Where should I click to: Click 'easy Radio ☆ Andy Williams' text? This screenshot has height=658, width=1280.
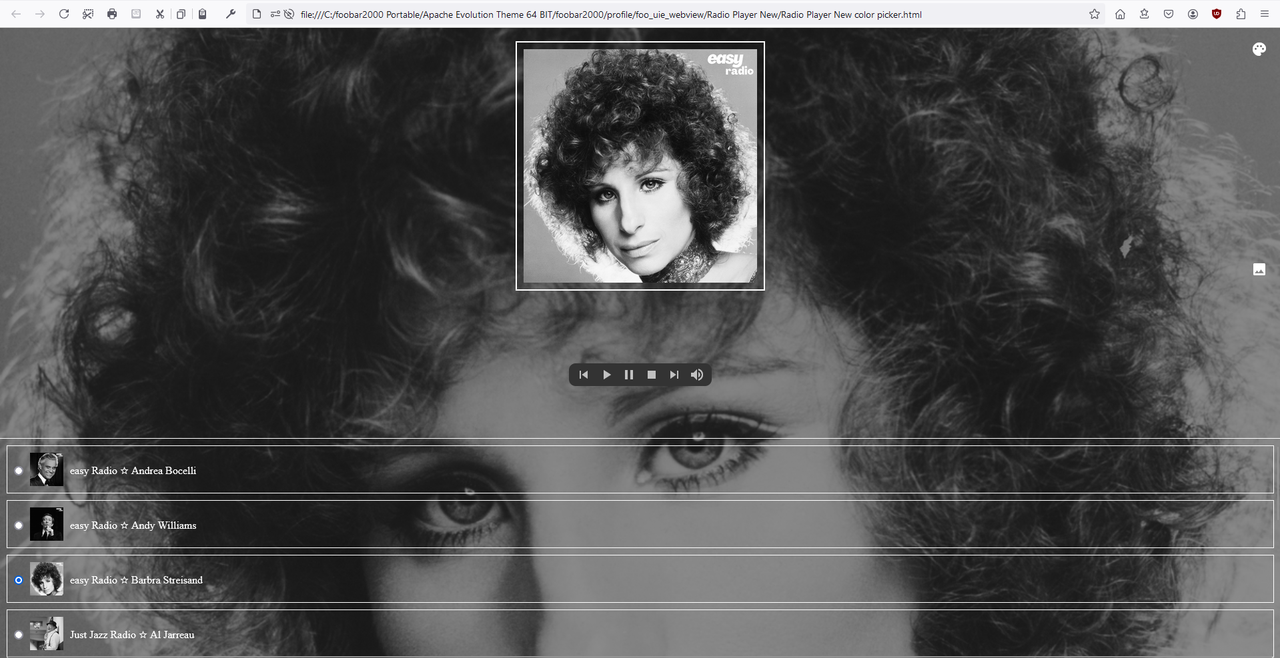click(x=133, y=526)
